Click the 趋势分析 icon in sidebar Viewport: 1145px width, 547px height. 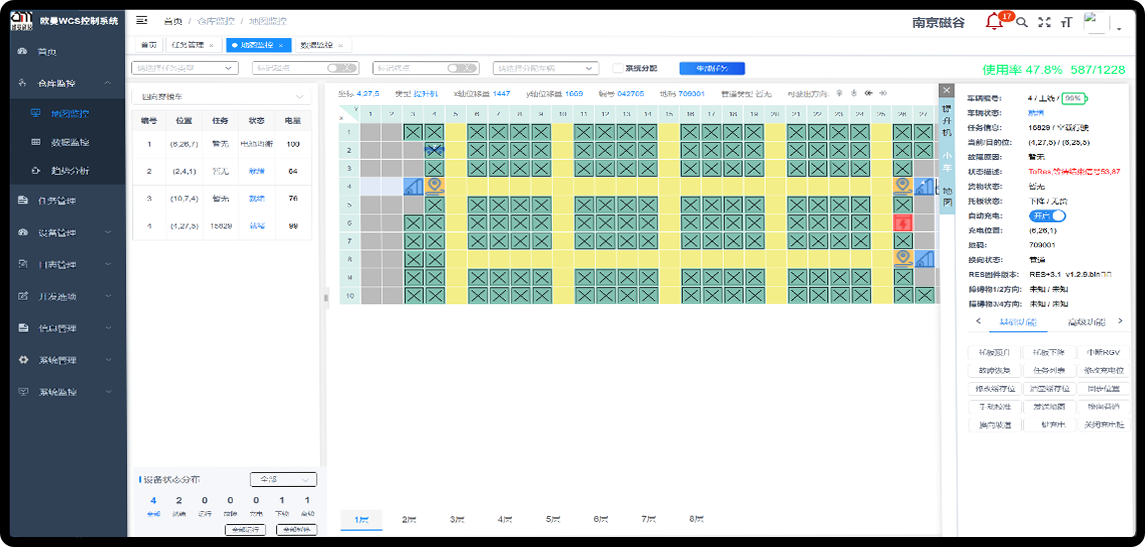[x=36, y=171]
